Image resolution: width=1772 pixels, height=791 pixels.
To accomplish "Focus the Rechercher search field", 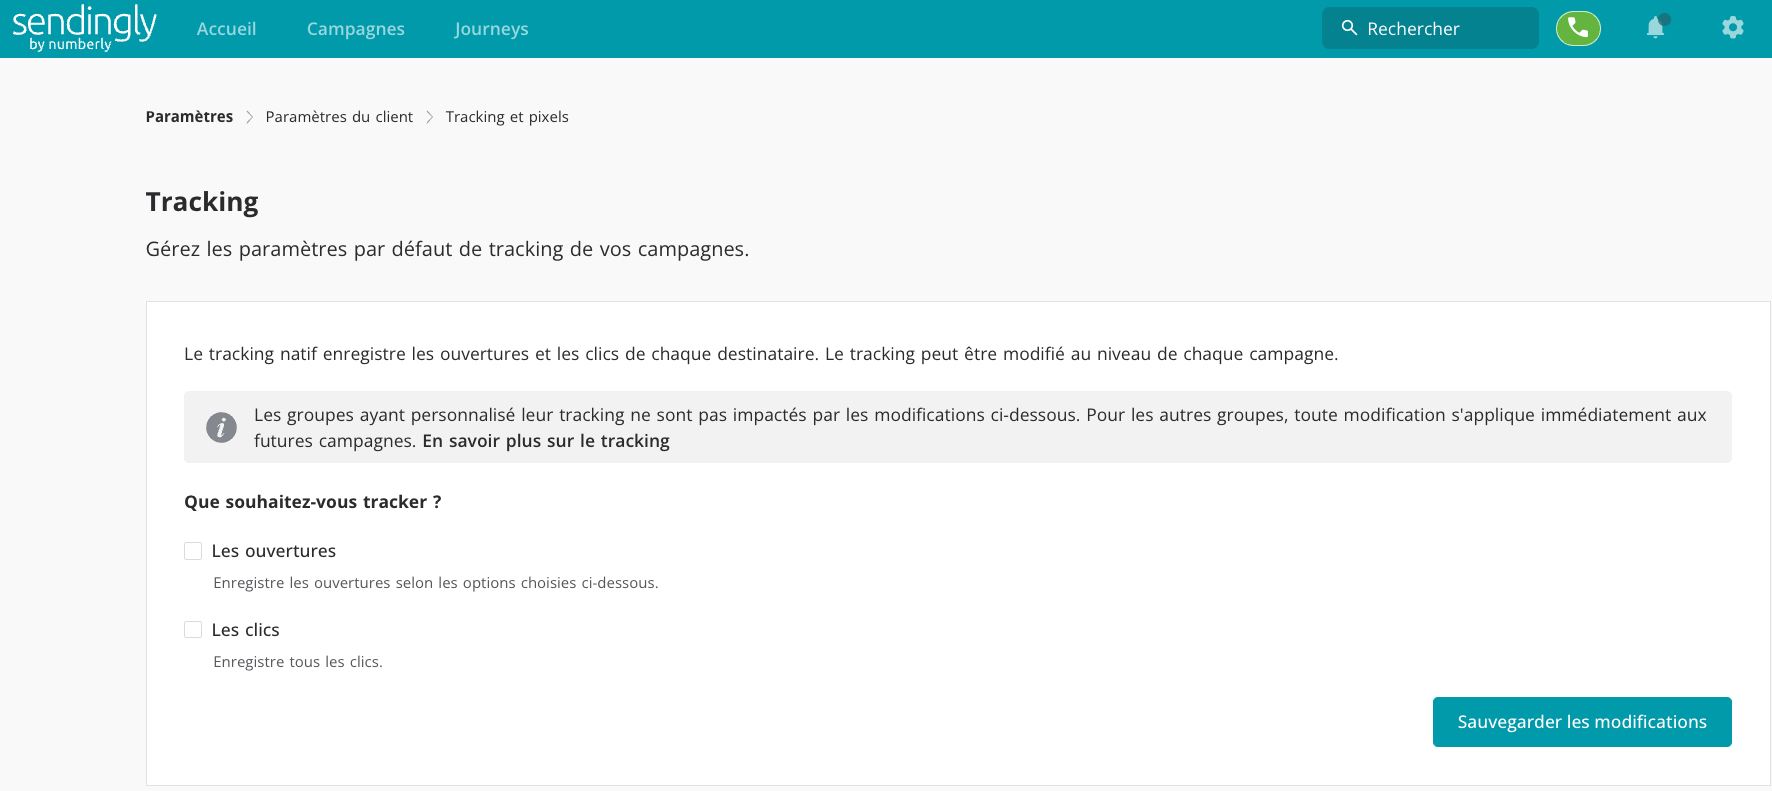I will (x=1430, y=28).
